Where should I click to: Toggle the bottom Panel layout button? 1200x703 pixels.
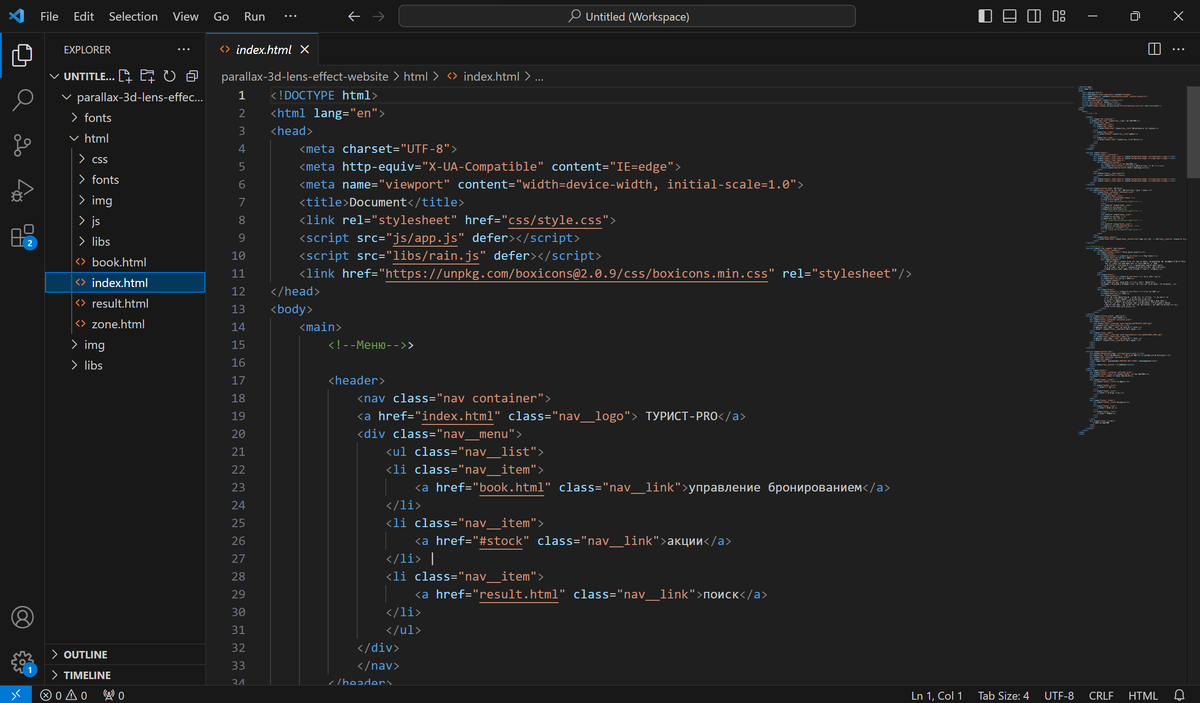1010,16
